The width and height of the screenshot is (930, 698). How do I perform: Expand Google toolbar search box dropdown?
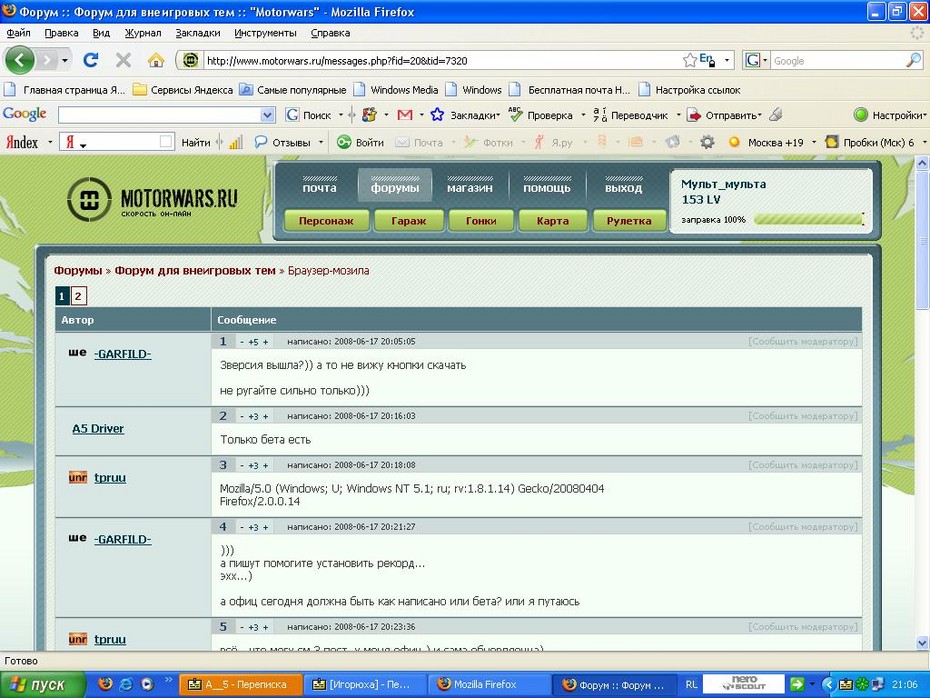(267, 115)
